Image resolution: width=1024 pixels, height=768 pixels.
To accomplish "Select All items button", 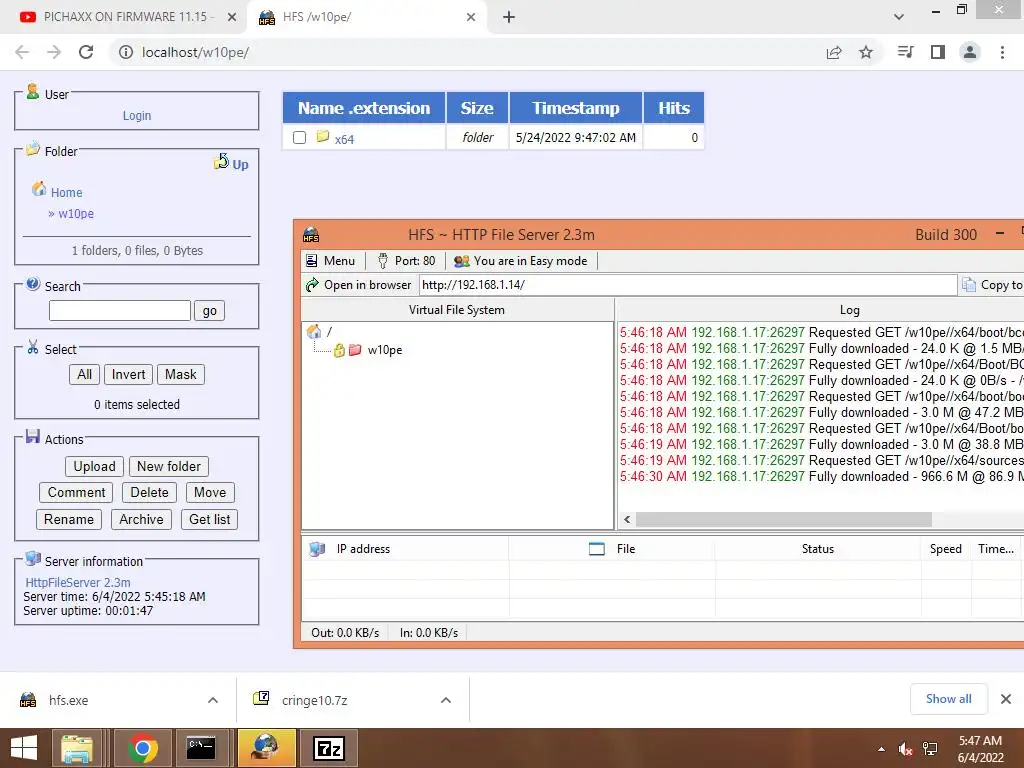I will coord(84,374).
